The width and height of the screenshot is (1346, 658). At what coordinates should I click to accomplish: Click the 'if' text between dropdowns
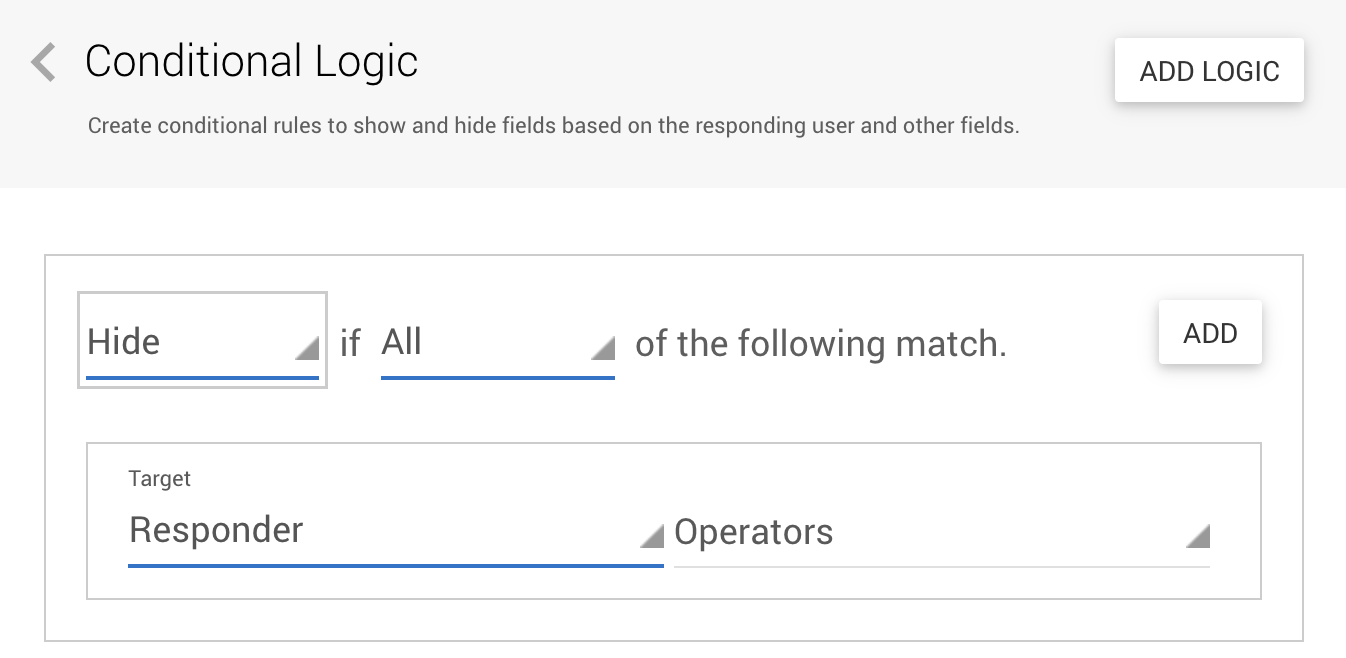(x=350, y=344)
